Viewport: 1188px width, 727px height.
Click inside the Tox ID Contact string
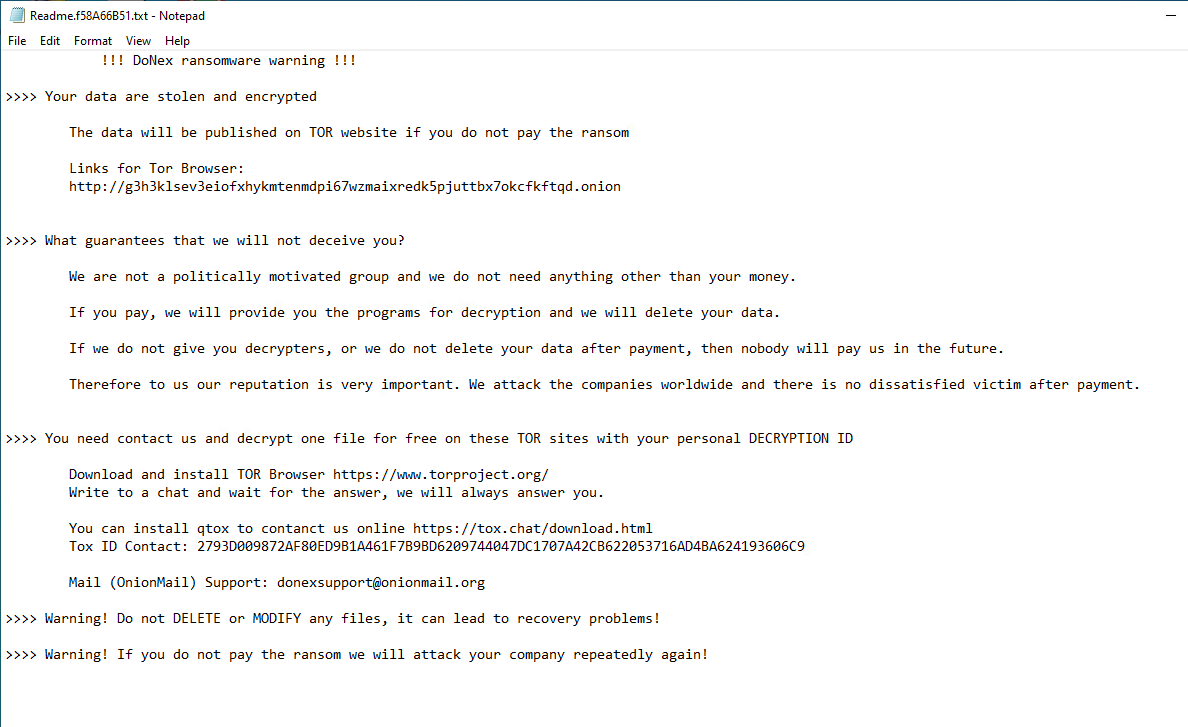click(501, 547)
